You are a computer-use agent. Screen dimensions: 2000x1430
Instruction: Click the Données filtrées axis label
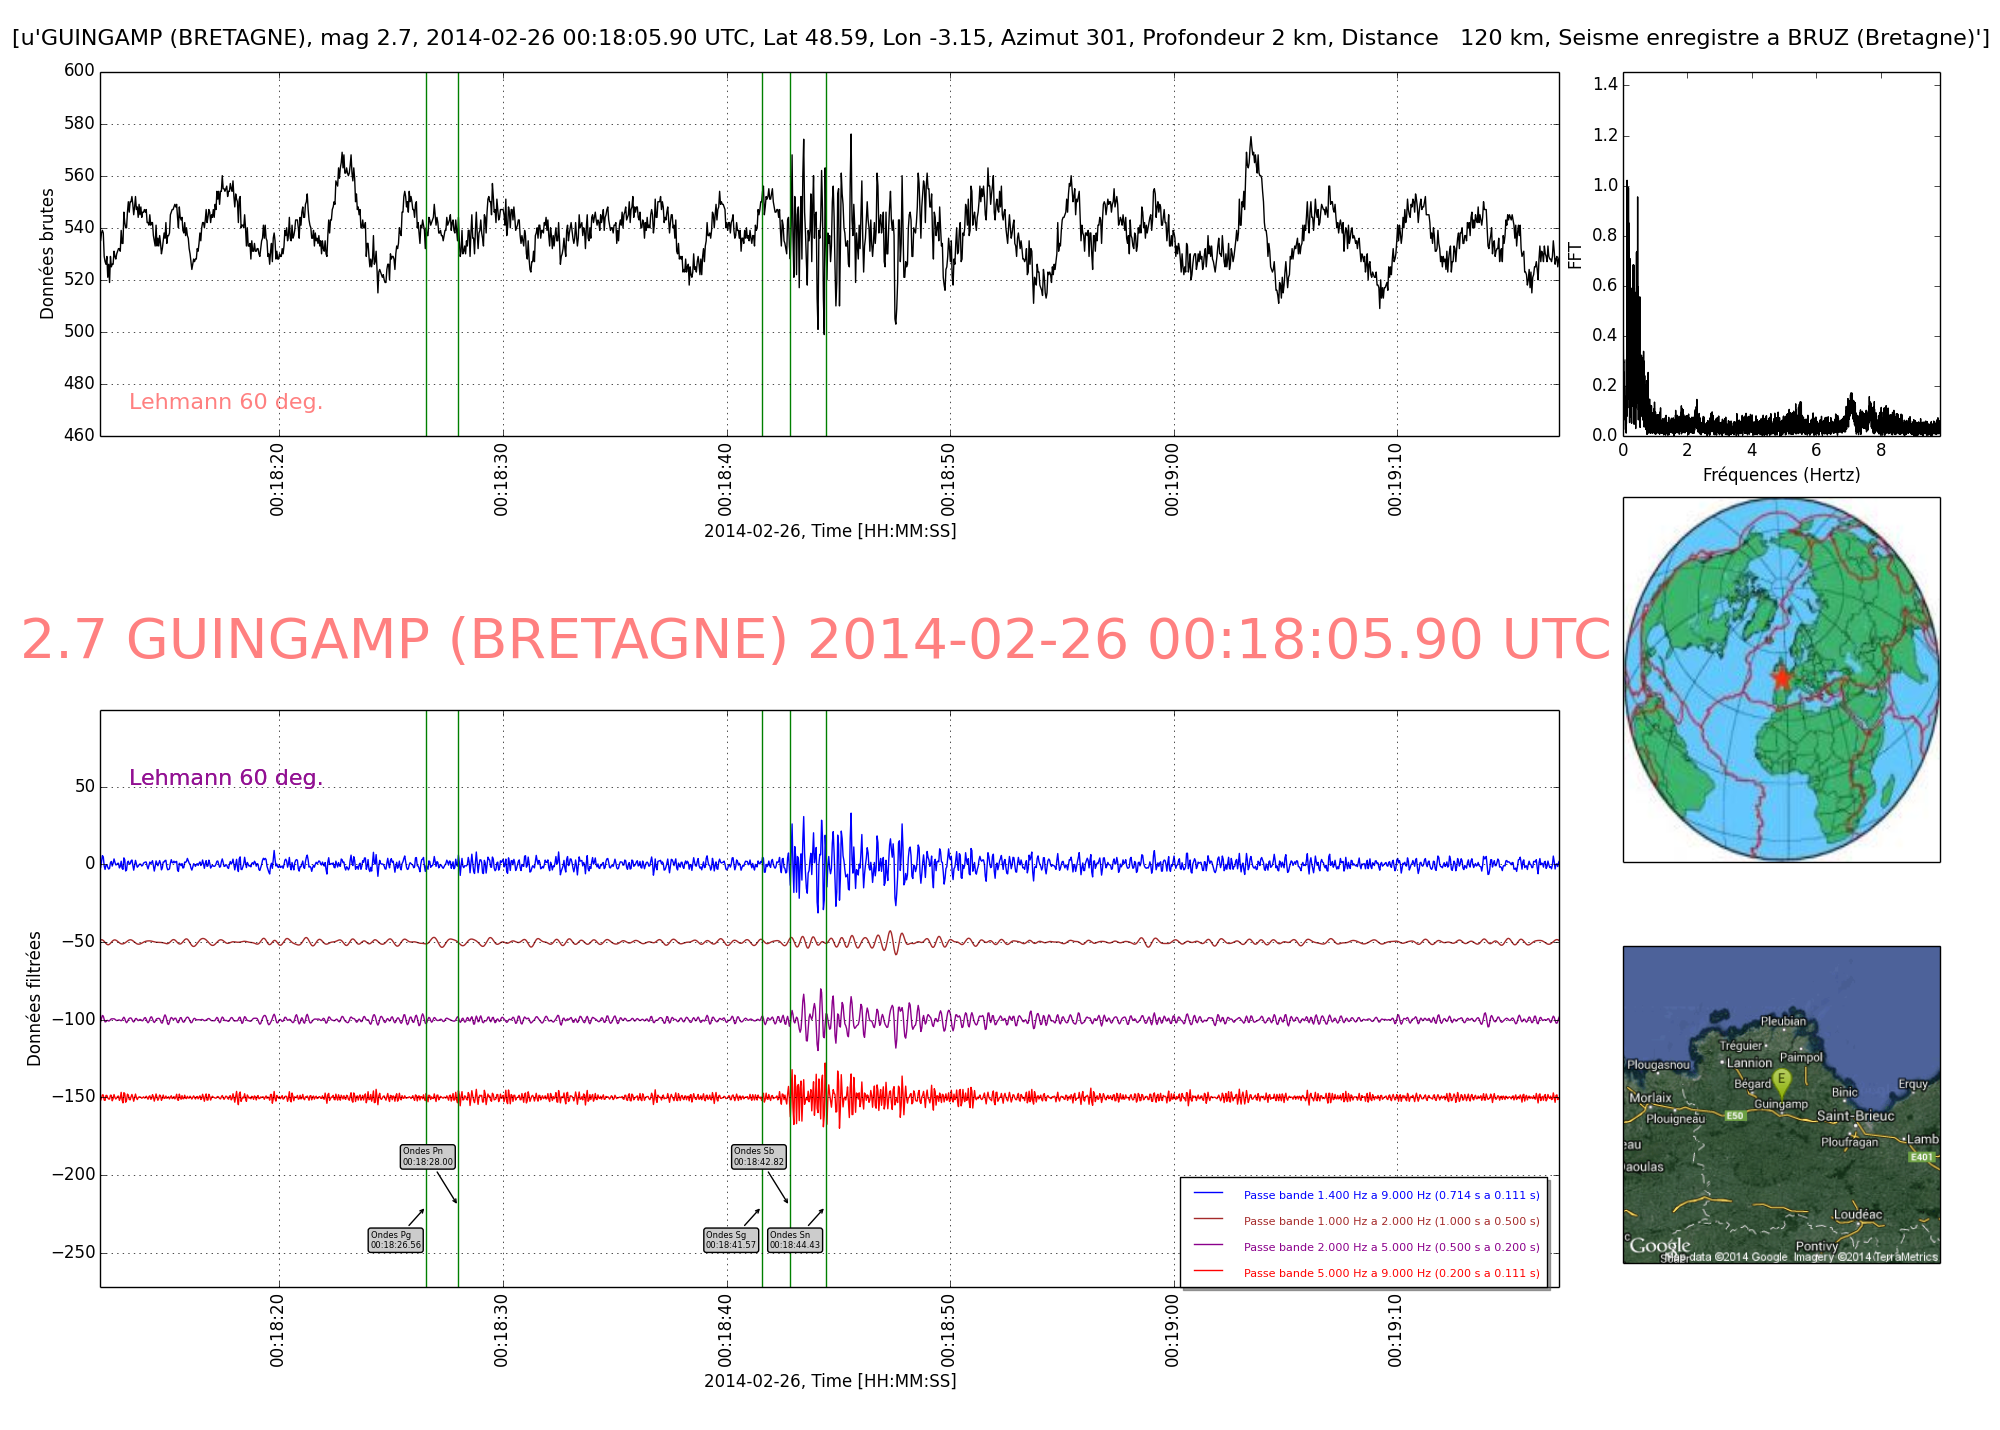pyautogui.click(x=35, y=998)
